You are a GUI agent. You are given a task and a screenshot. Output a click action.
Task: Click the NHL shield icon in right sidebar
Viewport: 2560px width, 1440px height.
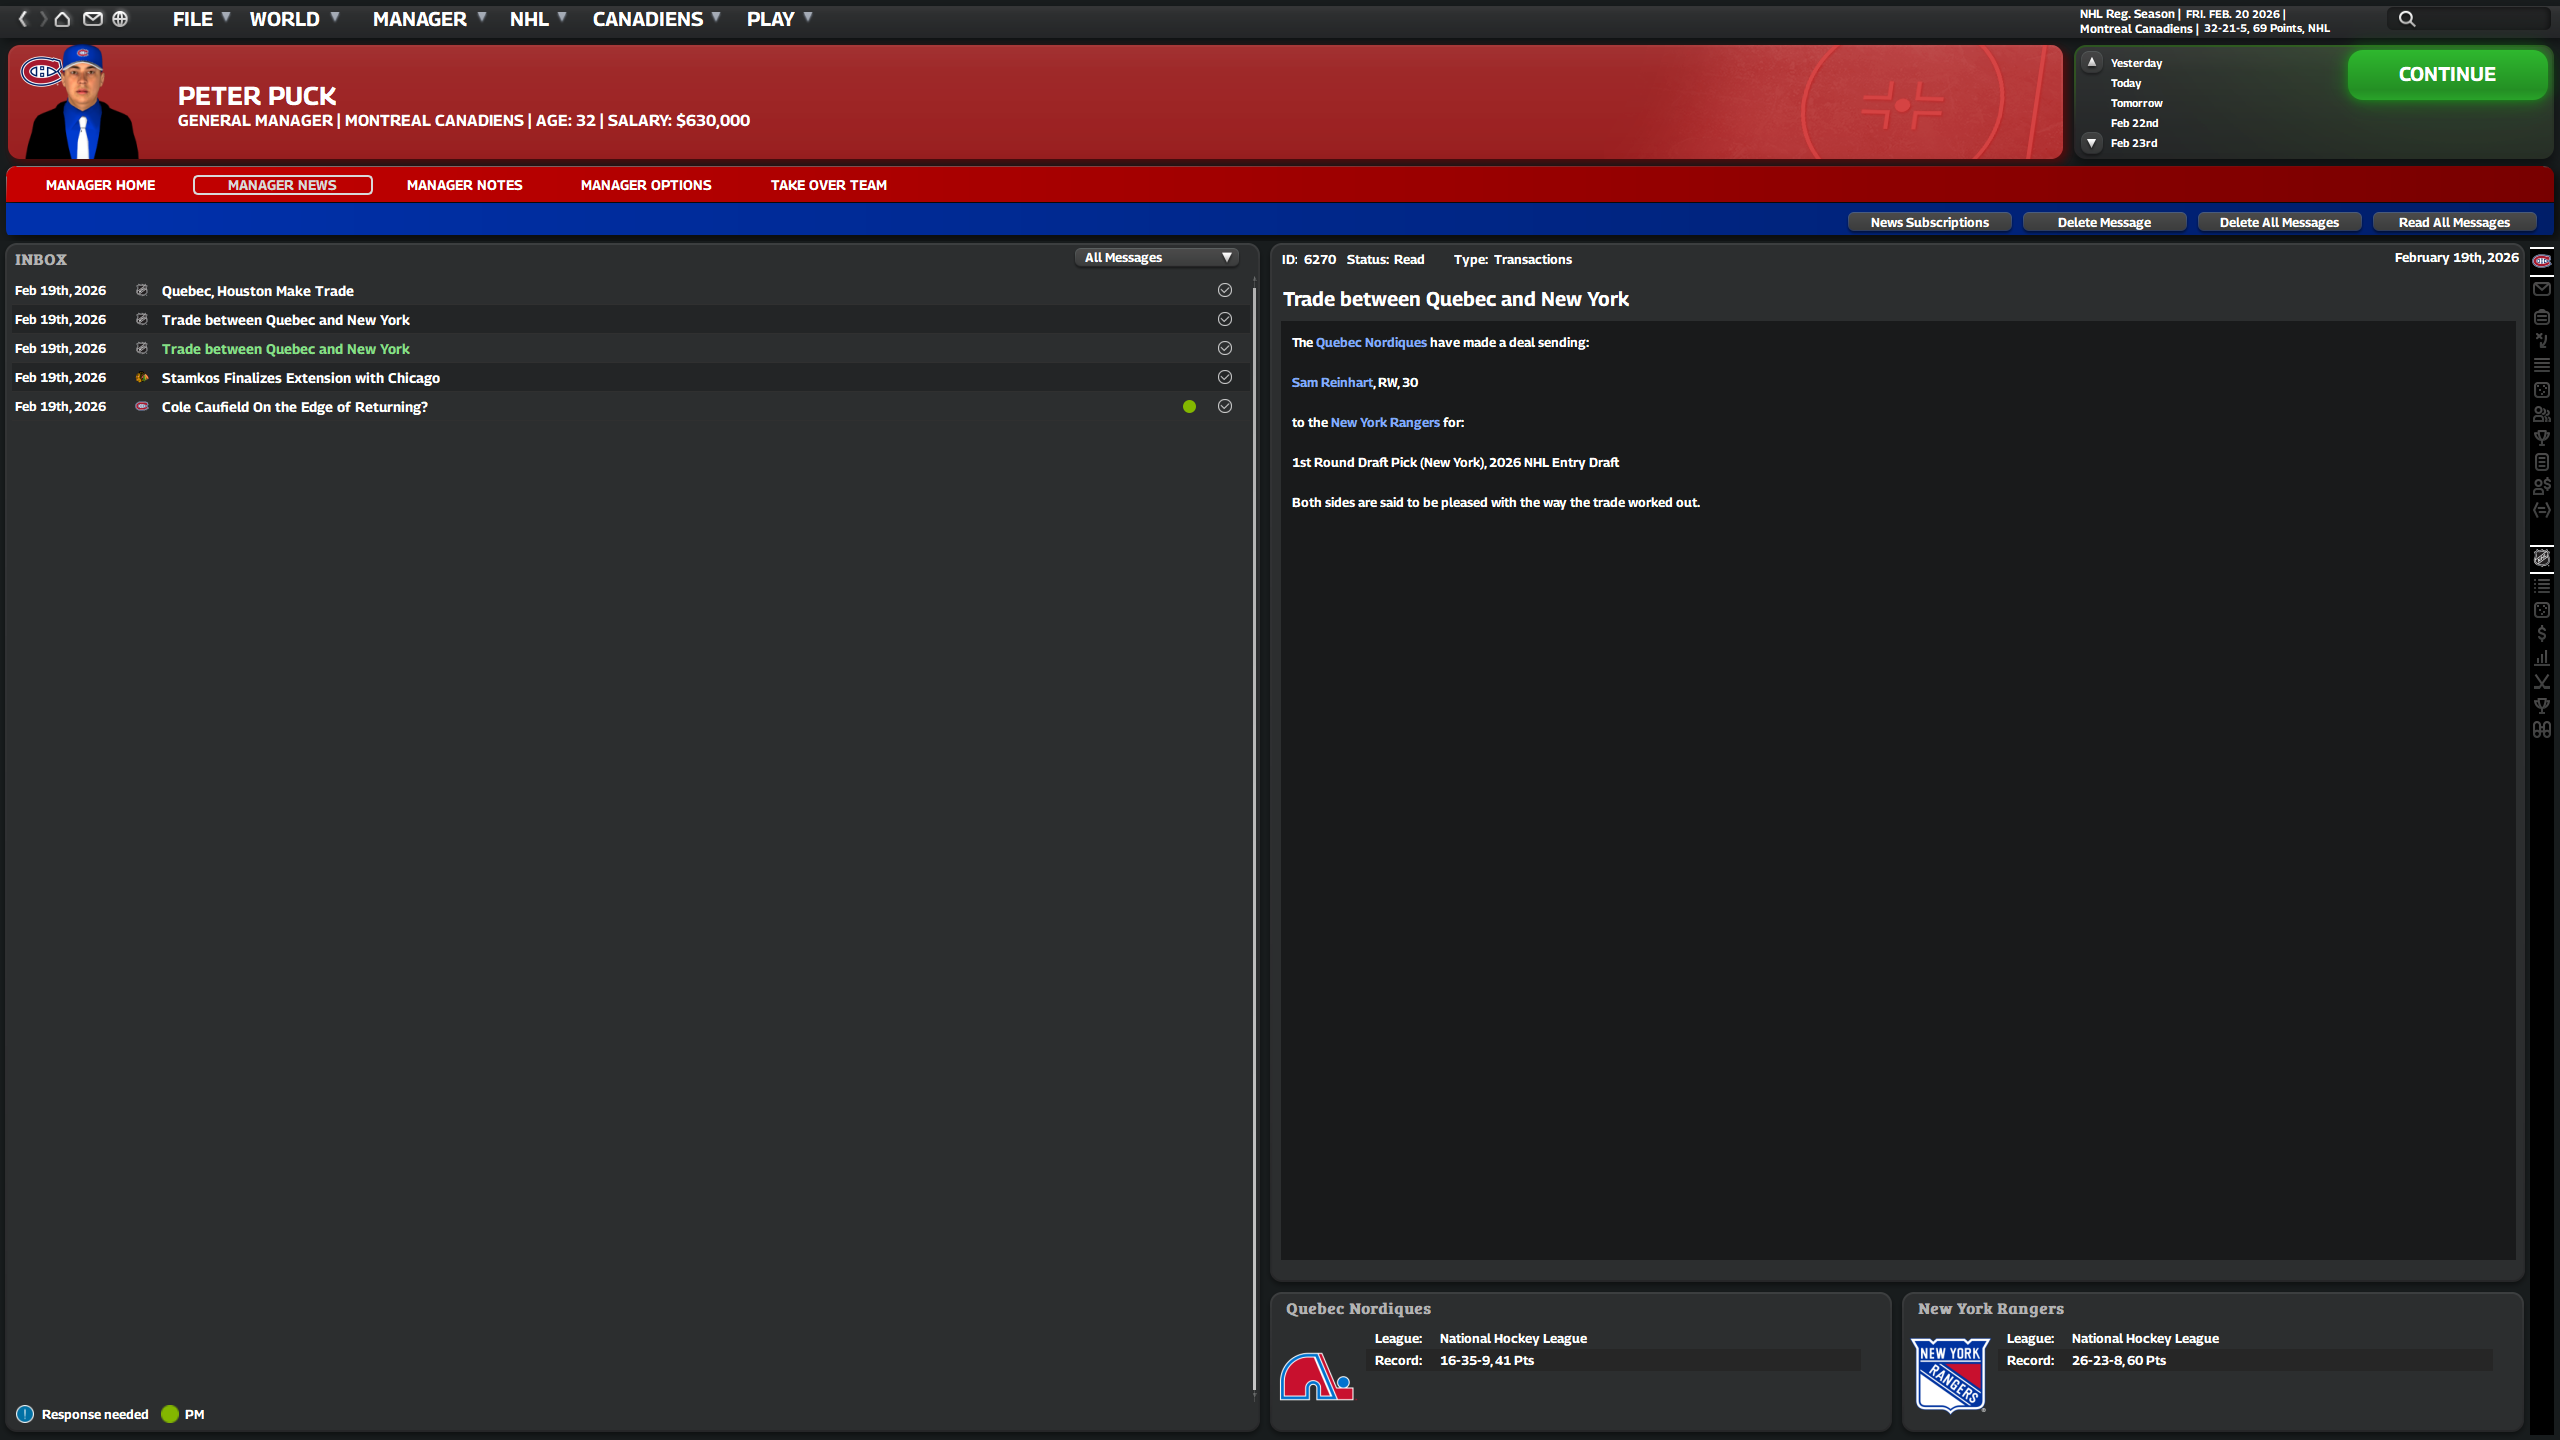(x=2541, y=558)
